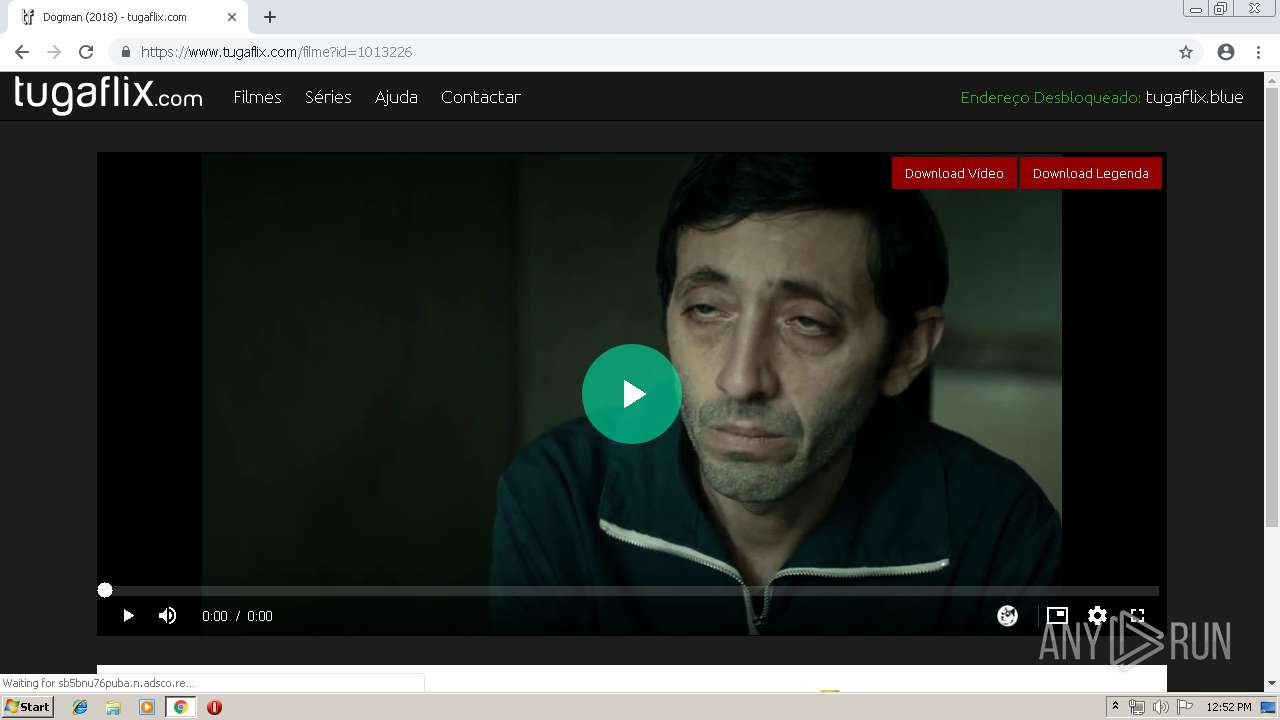Show hidden system tray icons
The image size is (1280, 720).
click(x=1115, y=707)
